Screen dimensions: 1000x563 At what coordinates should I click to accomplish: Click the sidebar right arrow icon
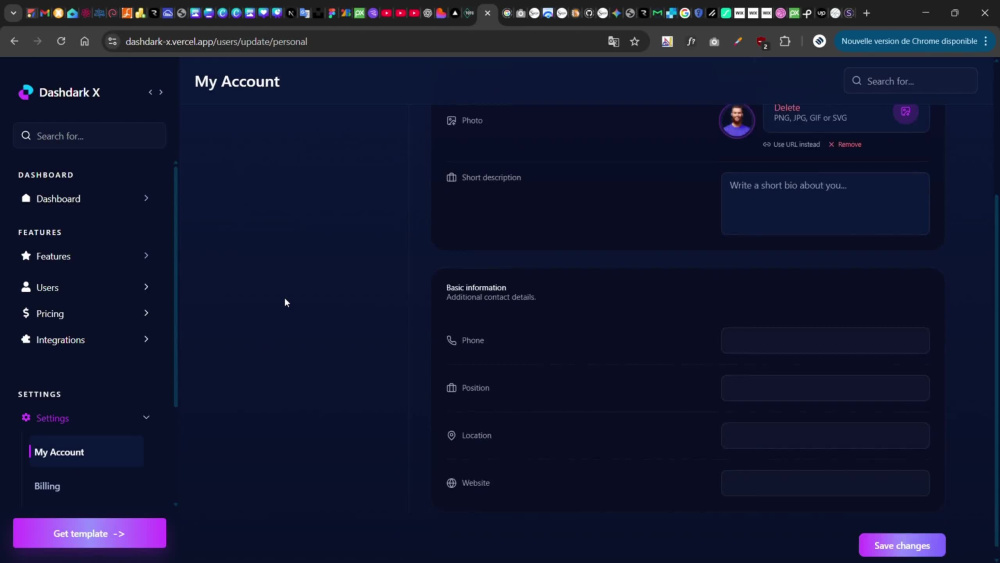[161, 92]
